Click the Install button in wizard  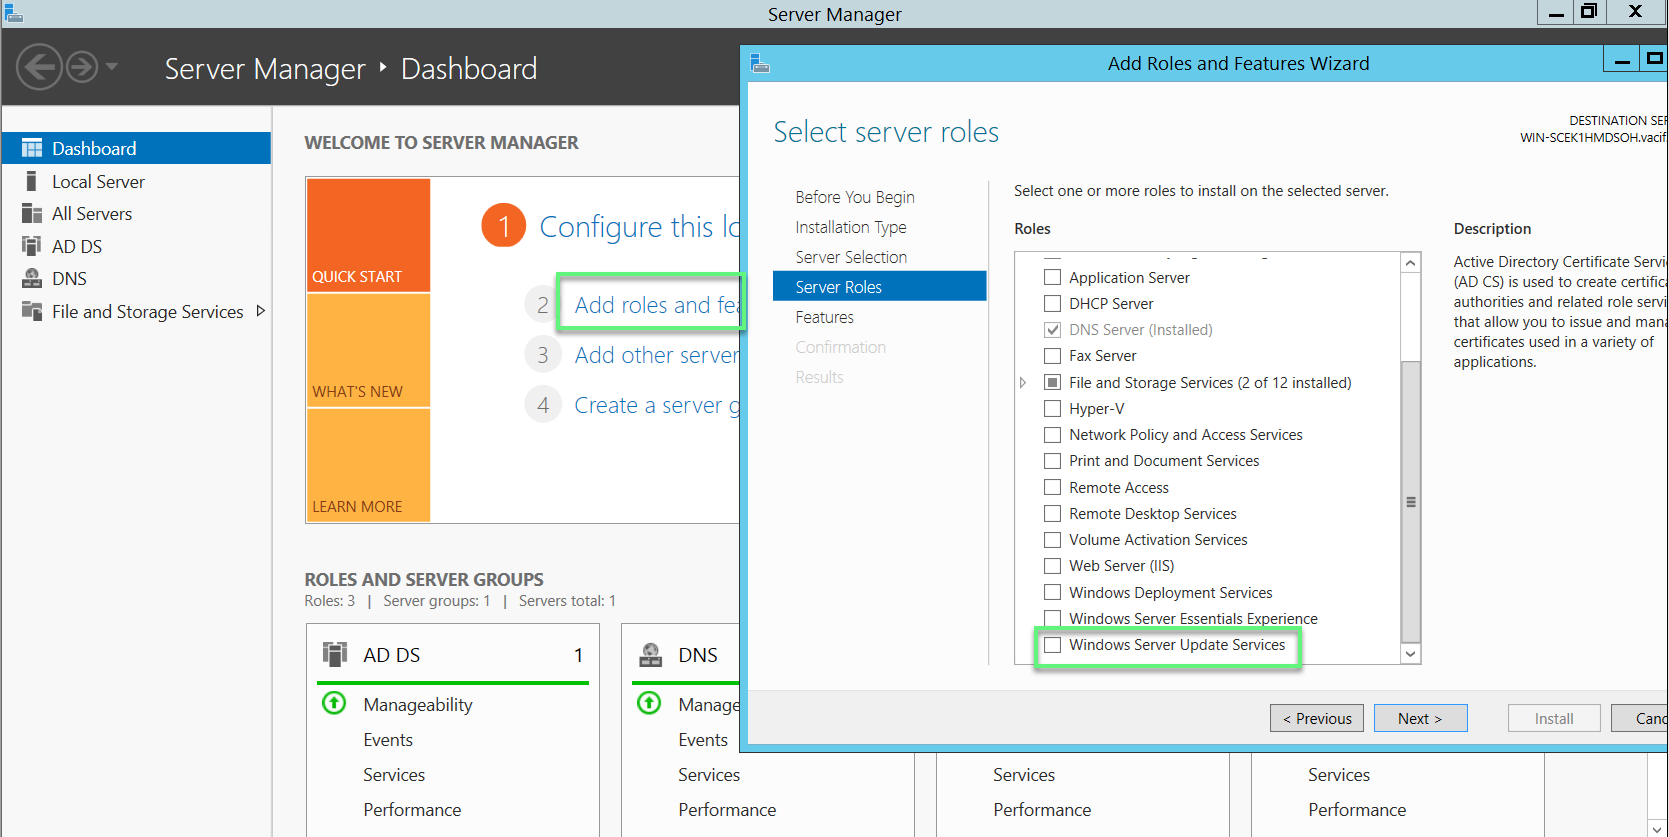1554,718
